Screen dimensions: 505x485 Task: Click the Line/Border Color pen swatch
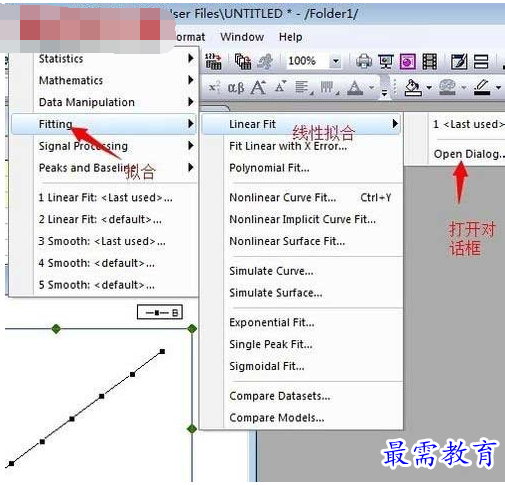click(483, 88)
